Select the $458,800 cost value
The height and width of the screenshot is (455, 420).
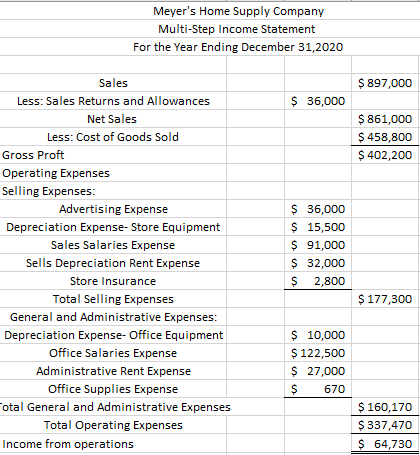[x=385, y=137]
